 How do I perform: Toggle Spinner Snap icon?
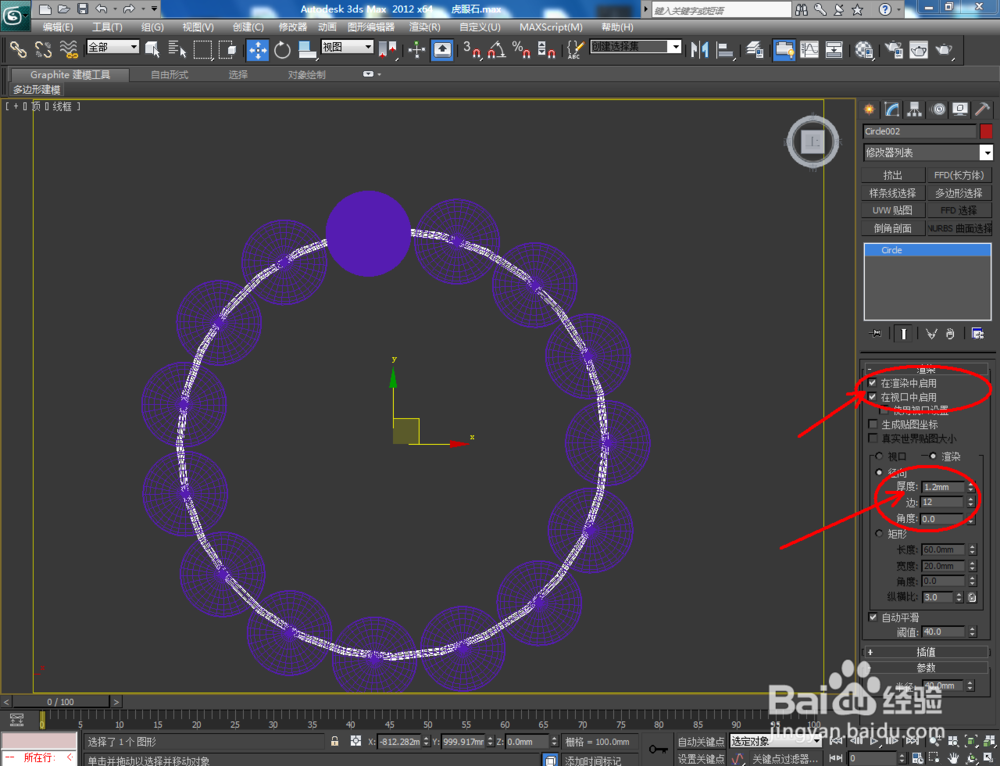click(547, 49)
